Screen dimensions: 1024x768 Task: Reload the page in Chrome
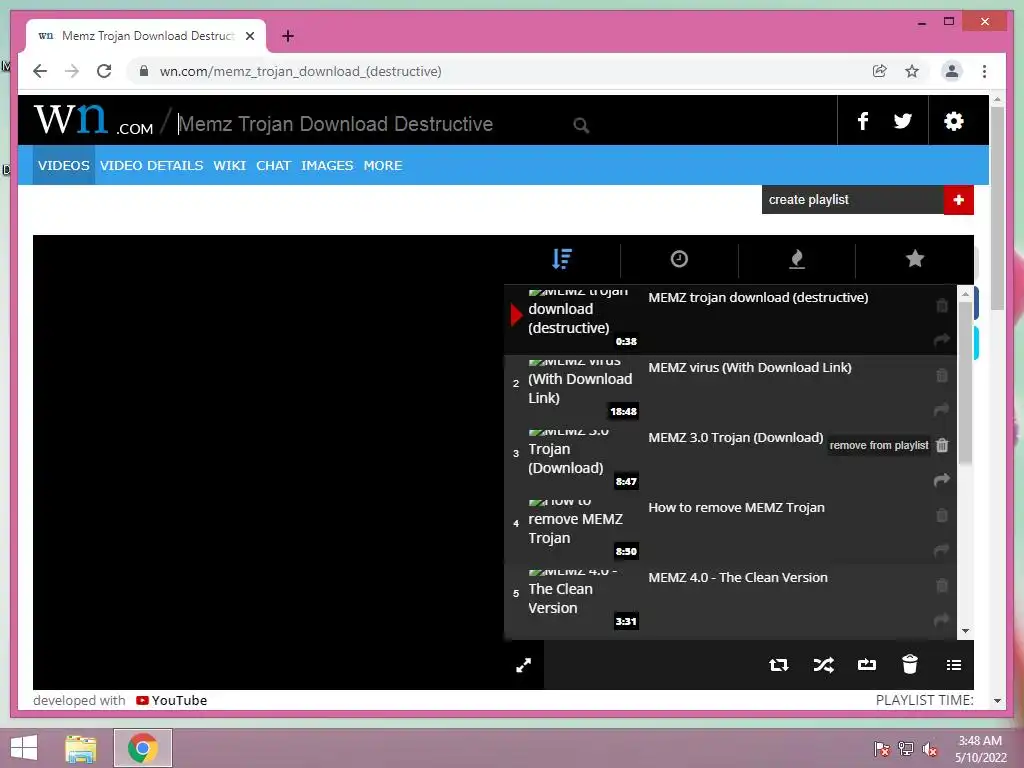tap(104, 71)
